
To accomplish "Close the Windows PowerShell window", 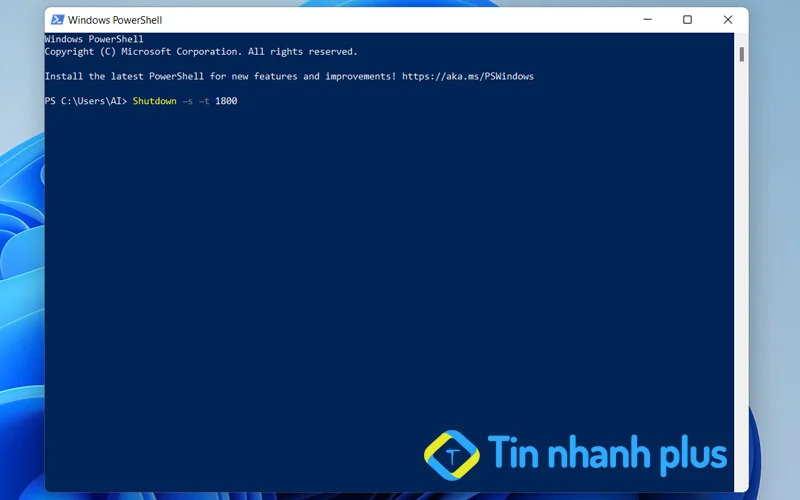I will click(728, 19).
